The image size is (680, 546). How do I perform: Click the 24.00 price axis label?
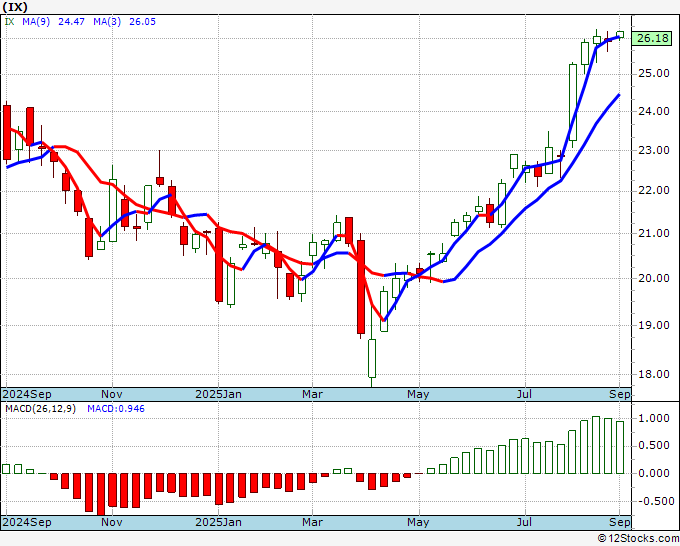point(654,111)
